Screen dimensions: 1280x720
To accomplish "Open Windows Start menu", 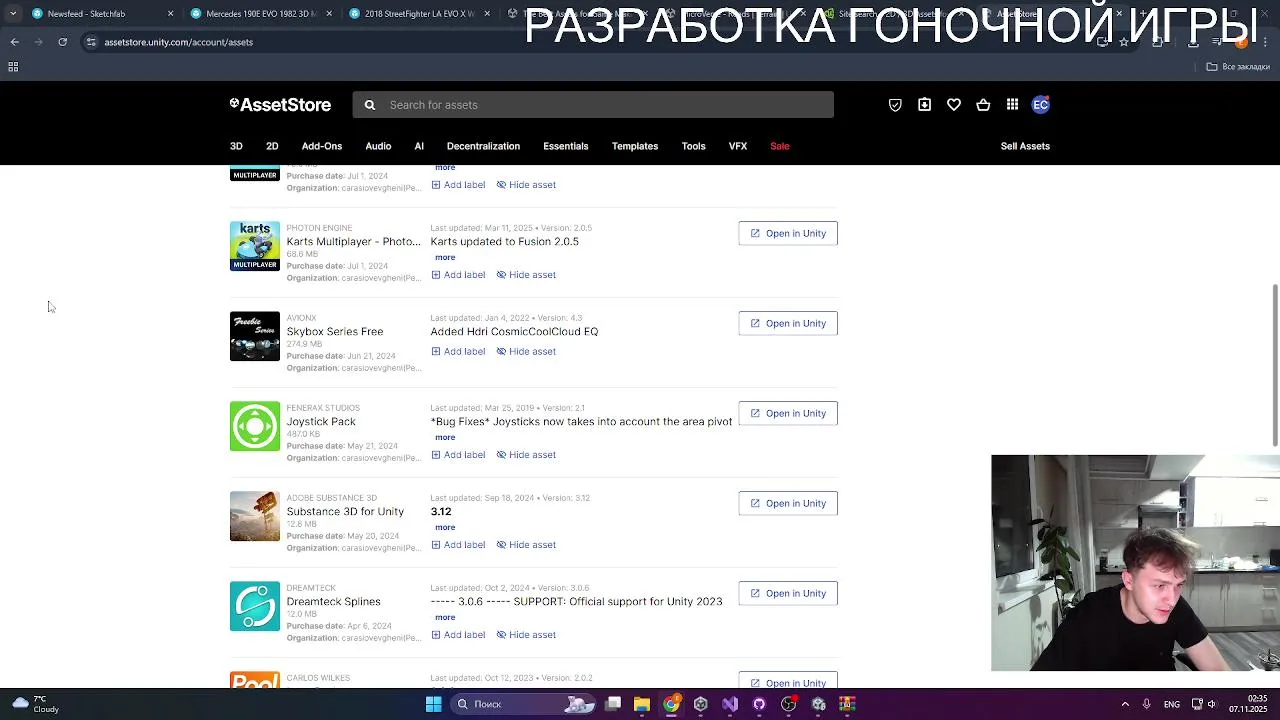I will tap(433, 704).
